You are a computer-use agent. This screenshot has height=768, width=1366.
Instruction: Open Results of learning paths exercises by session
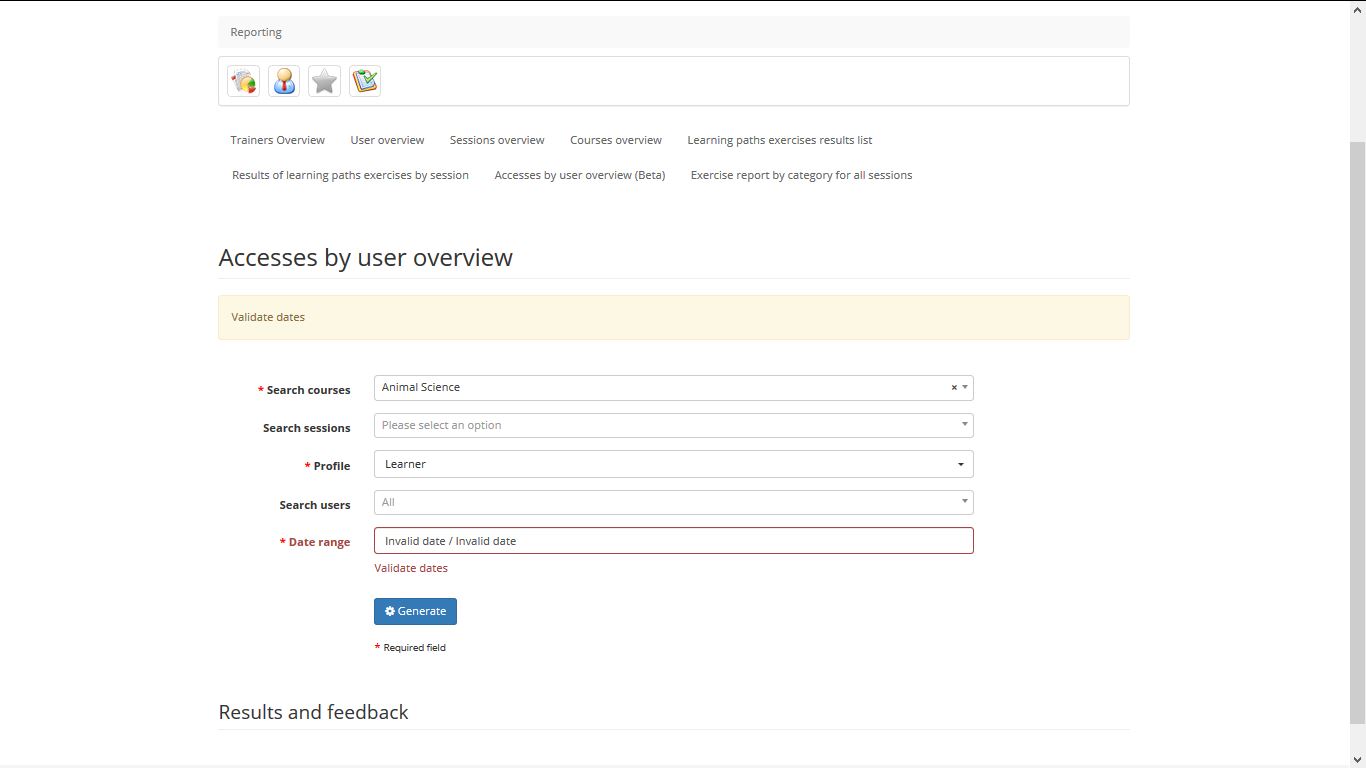350,175
